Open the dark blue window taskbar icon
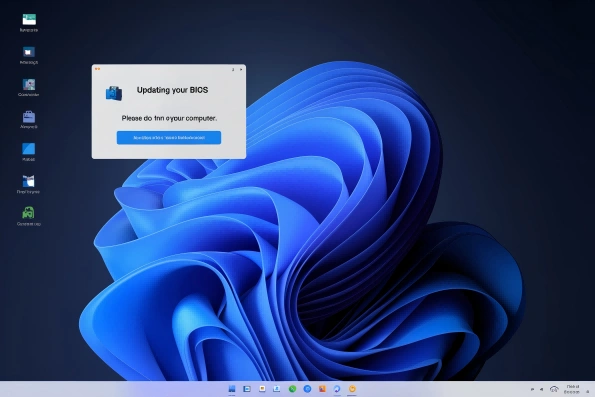 click(247, 389)
